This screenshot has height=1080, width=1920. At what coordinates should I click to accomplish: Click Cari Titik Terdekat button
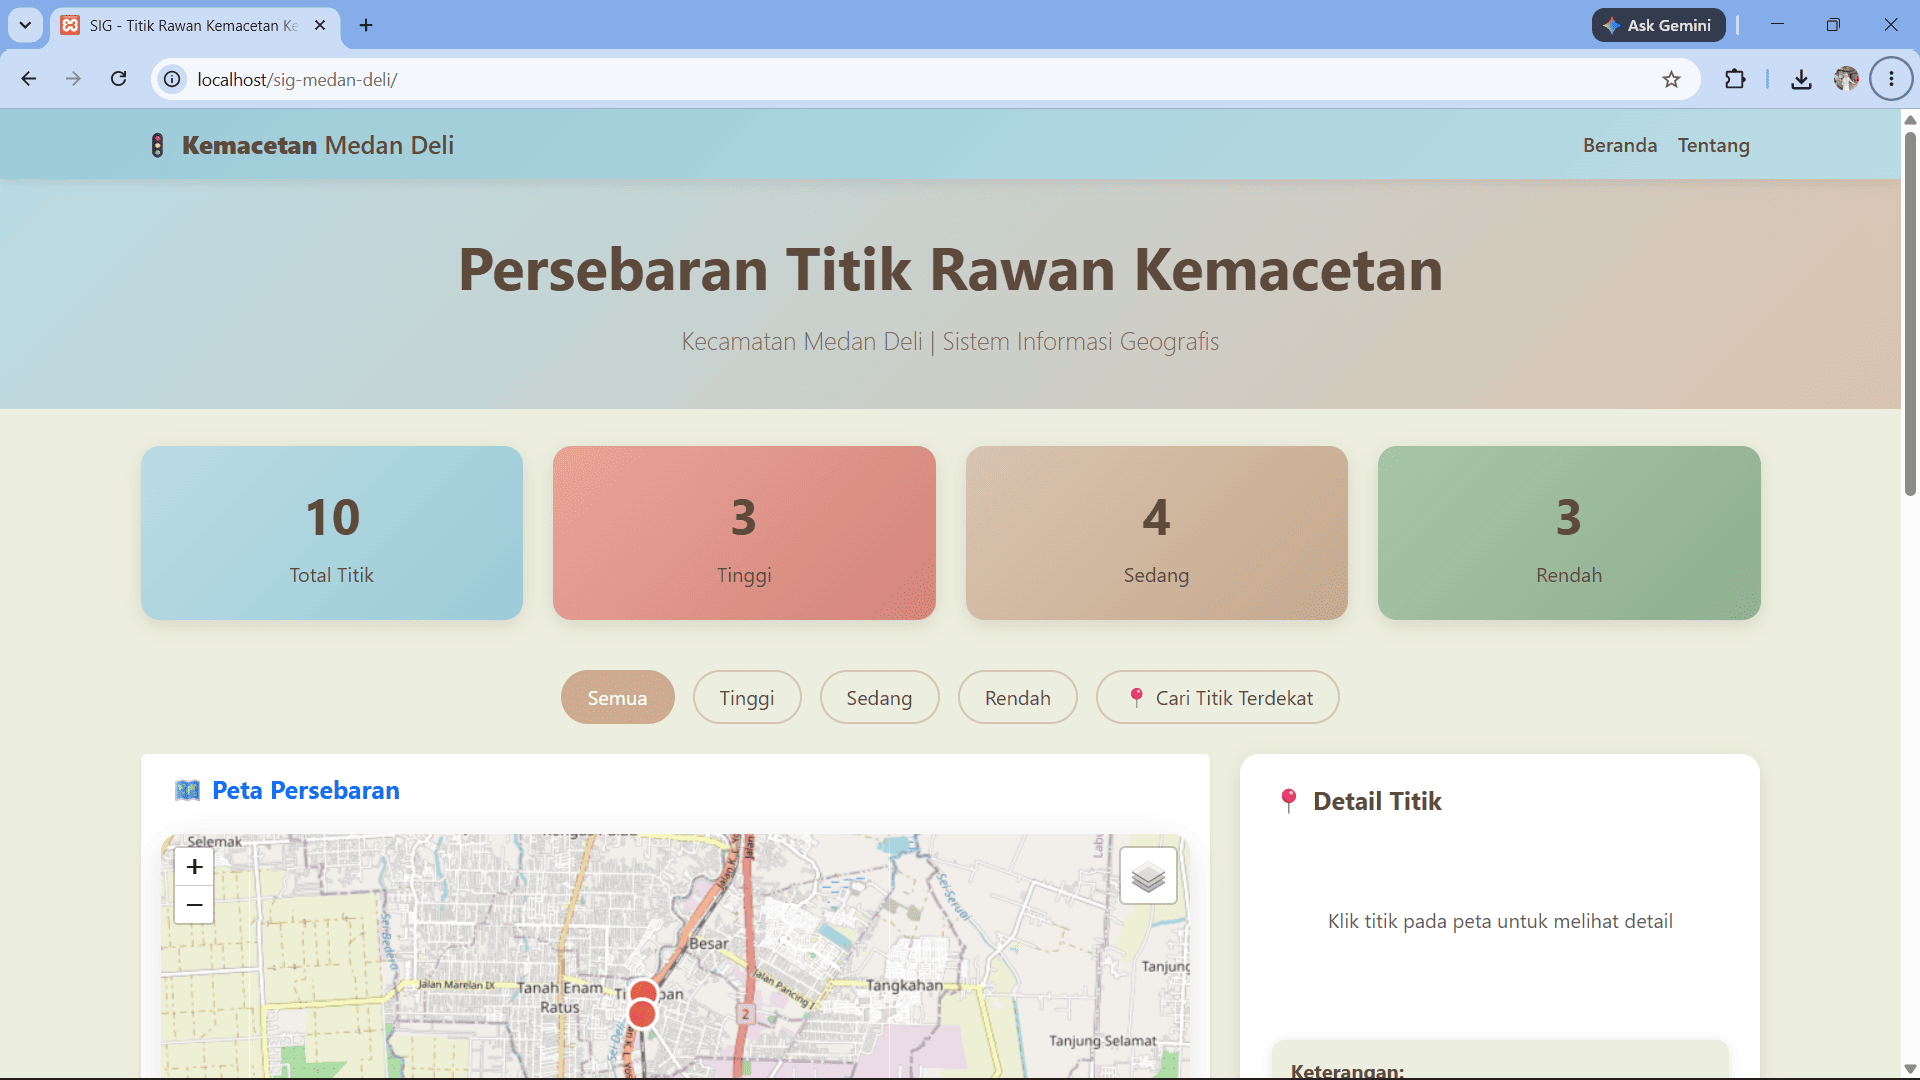point(1217,698)
